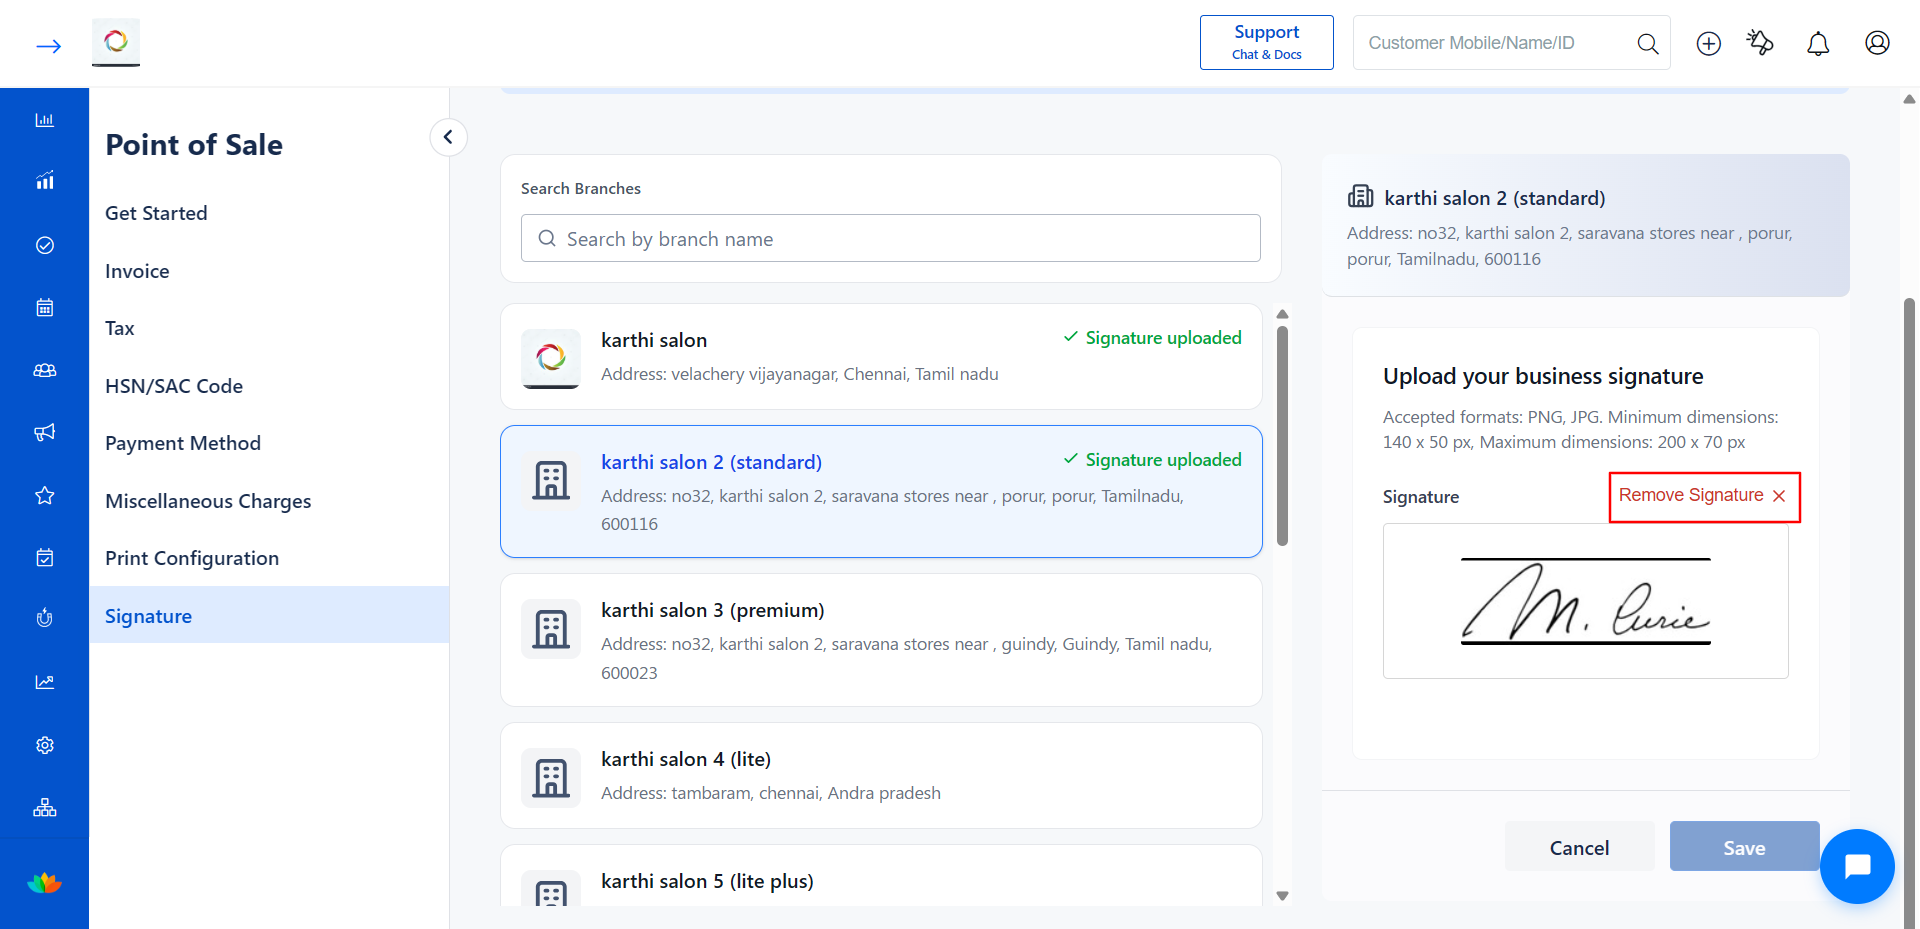Click branch list scrollbar down arrow
This screenshot has width=1920, height=929.
pyautogui.click(x=1283, y=896)
